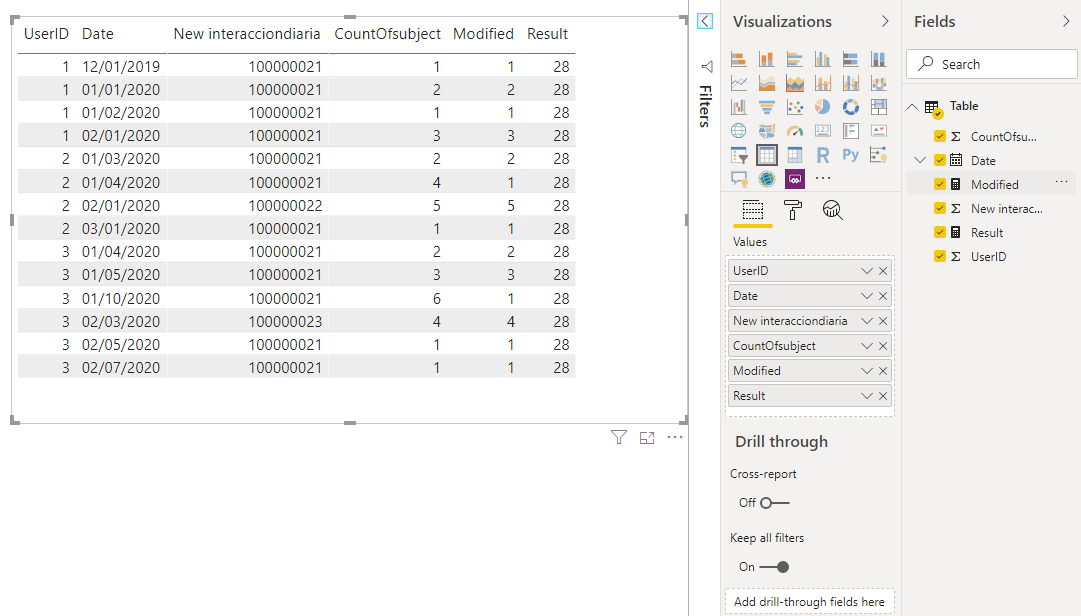This screenshot has width=1081, height=616.
Task: Select the globe map visual
Action: pos(738,131)
